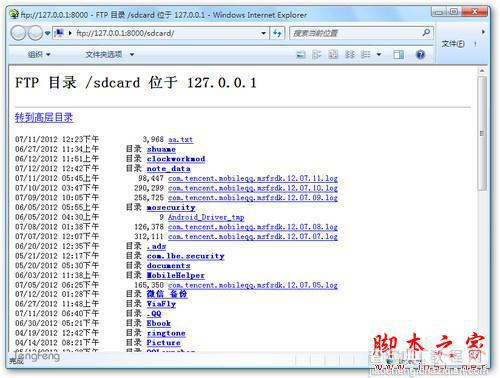Click file size 3,968 of aa.txt
The height and width of the screenshot is (378, 500).
(x=153, y=139)
